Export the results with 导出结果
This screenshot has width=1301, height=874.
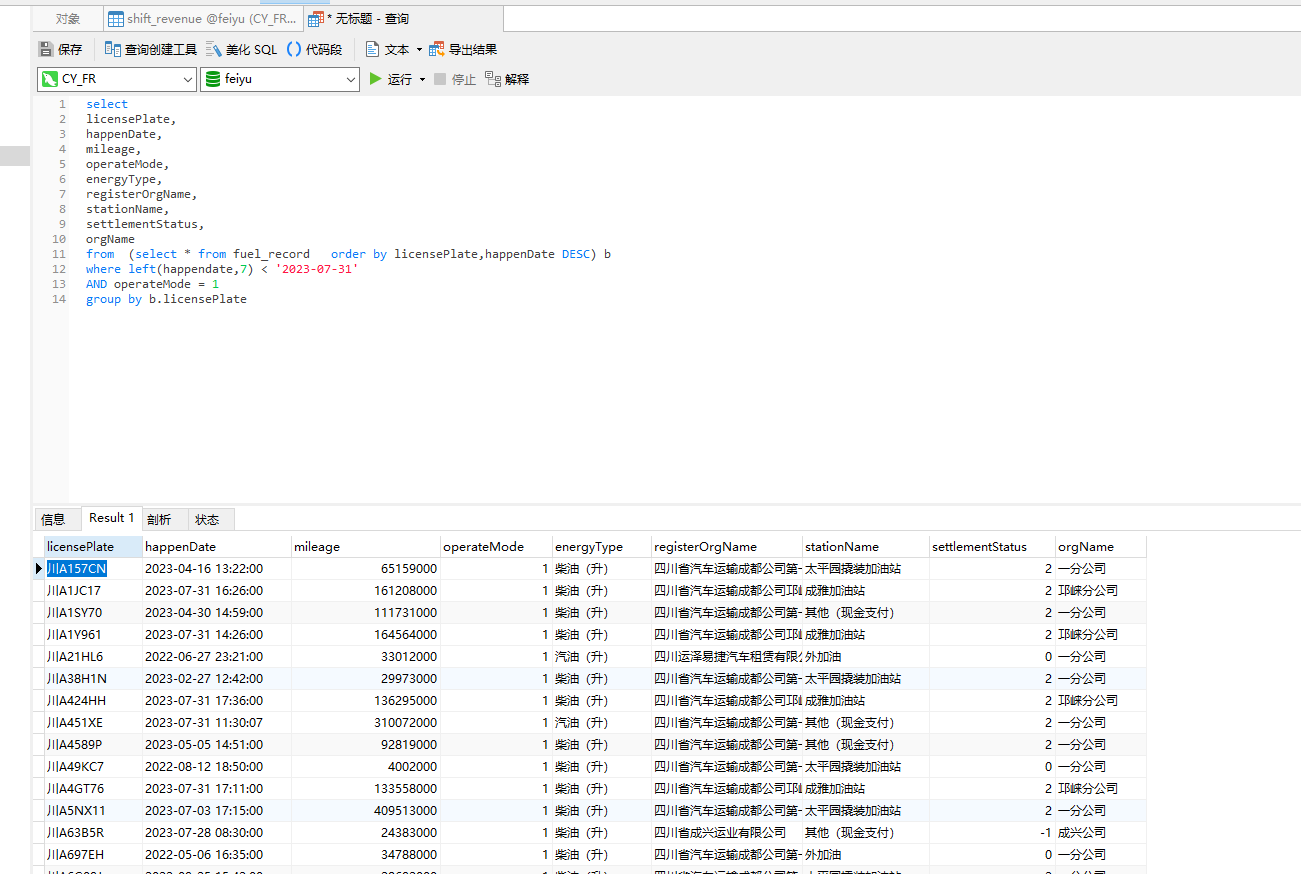pos(463,49)
